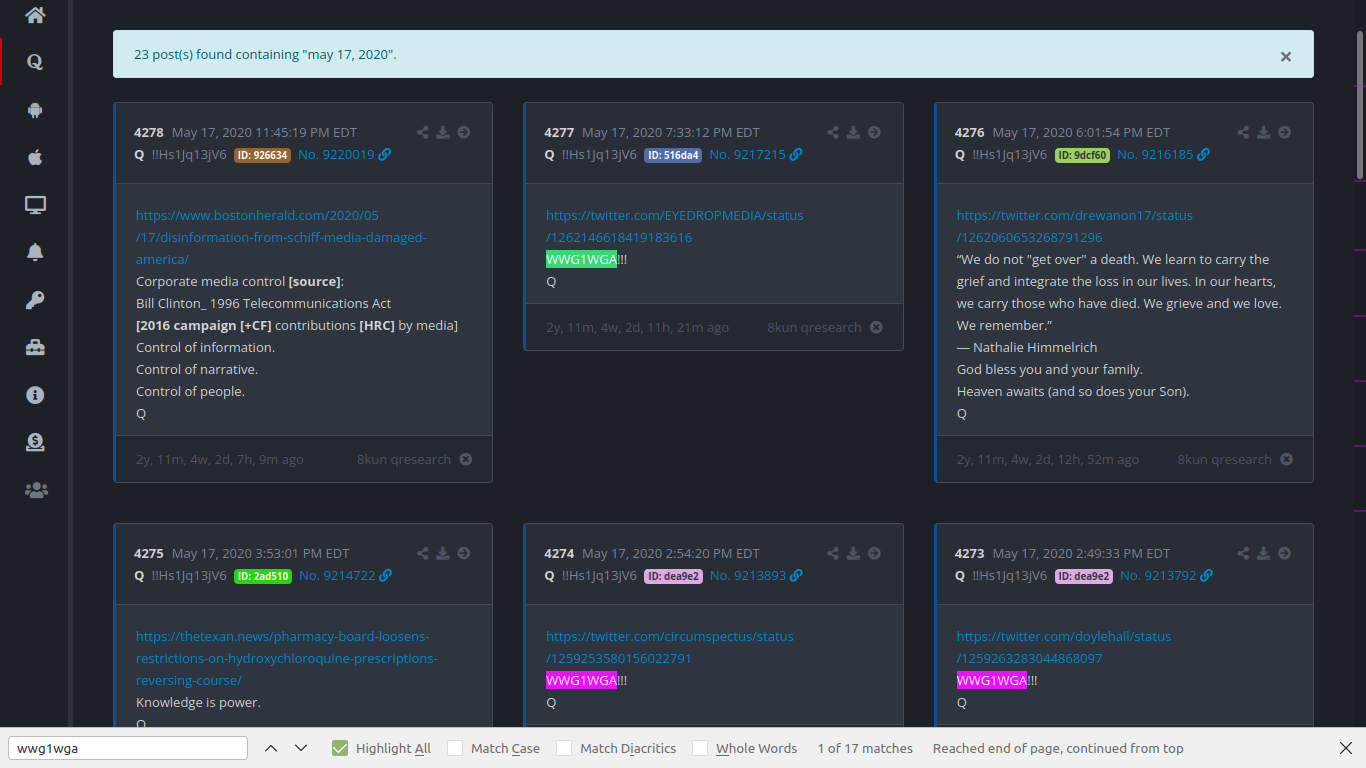Go to post 4276 arrow icon
Image resolution: width=1366 pixels, height=768 pixels.
click(x=1285, y=132)
